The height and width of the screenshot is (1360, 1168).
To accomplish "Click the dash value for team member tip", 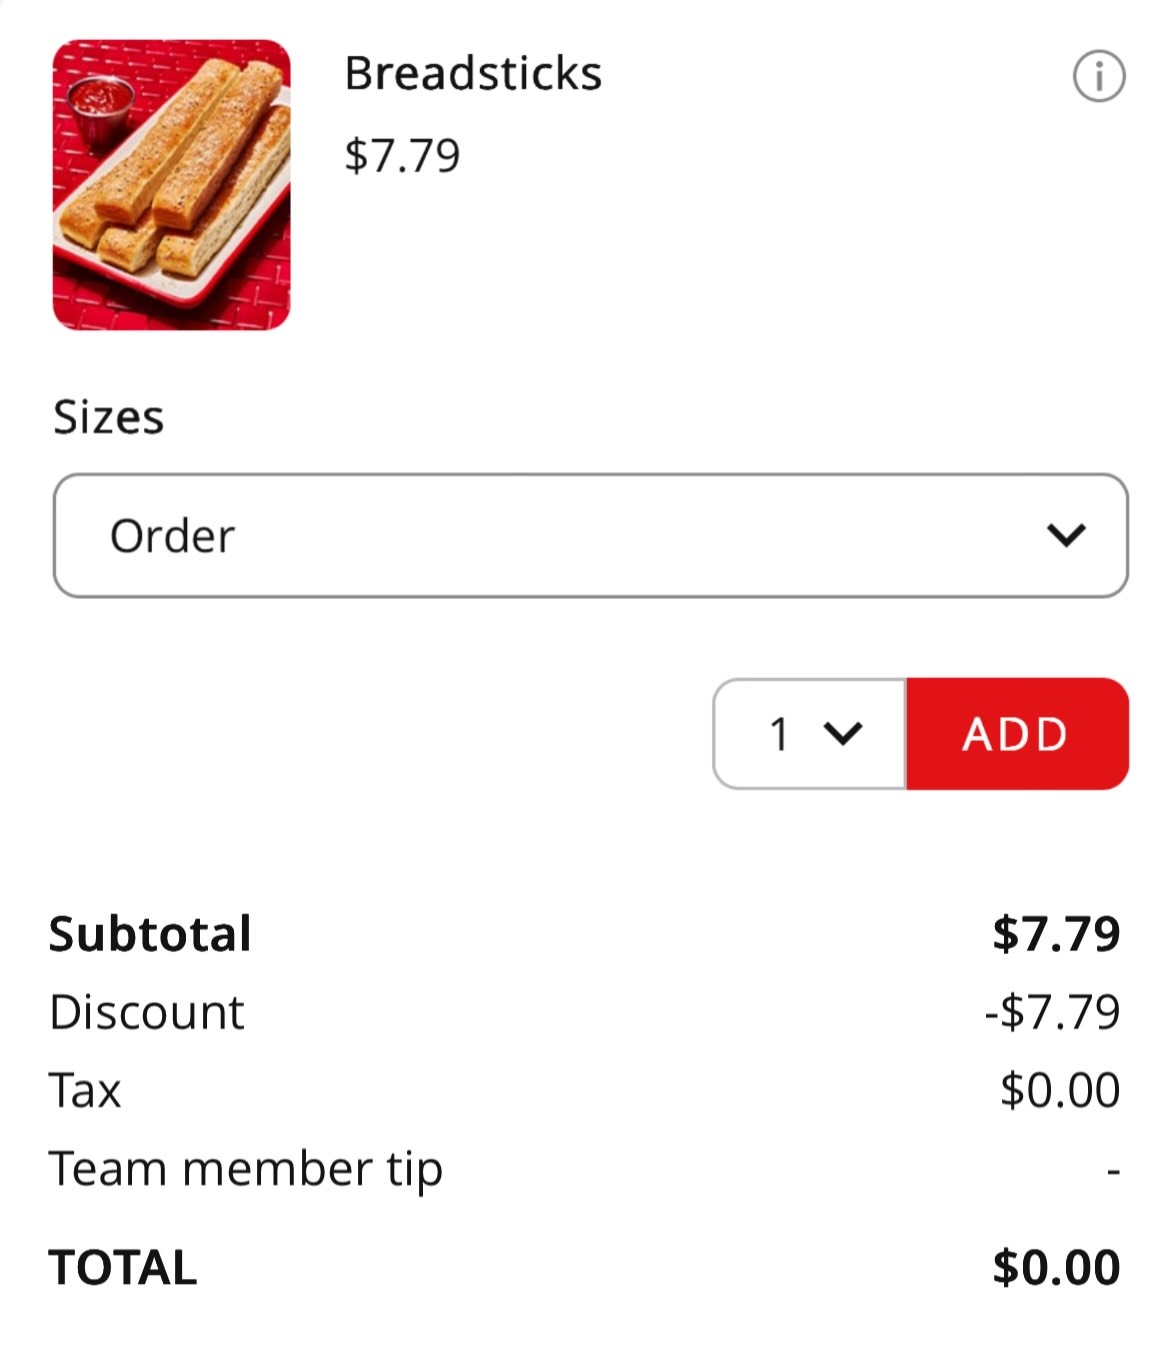I will click(x=1113, y=1168).
